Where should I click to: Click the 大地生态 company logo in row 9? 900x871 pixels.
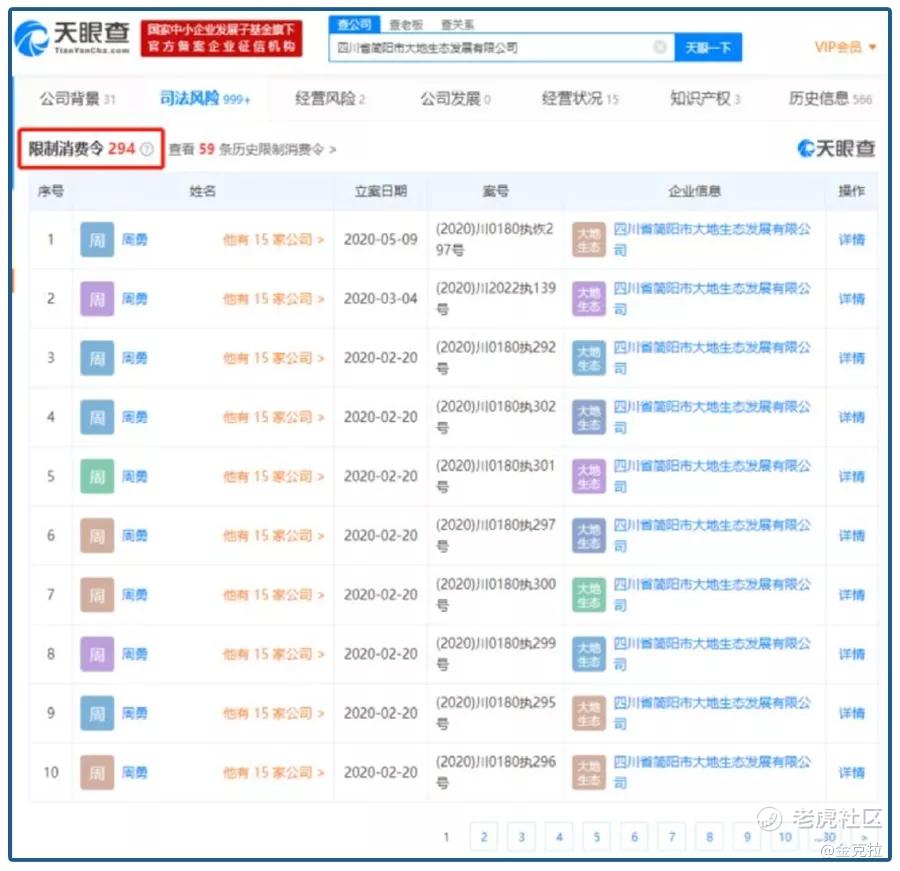click(589, 713)
